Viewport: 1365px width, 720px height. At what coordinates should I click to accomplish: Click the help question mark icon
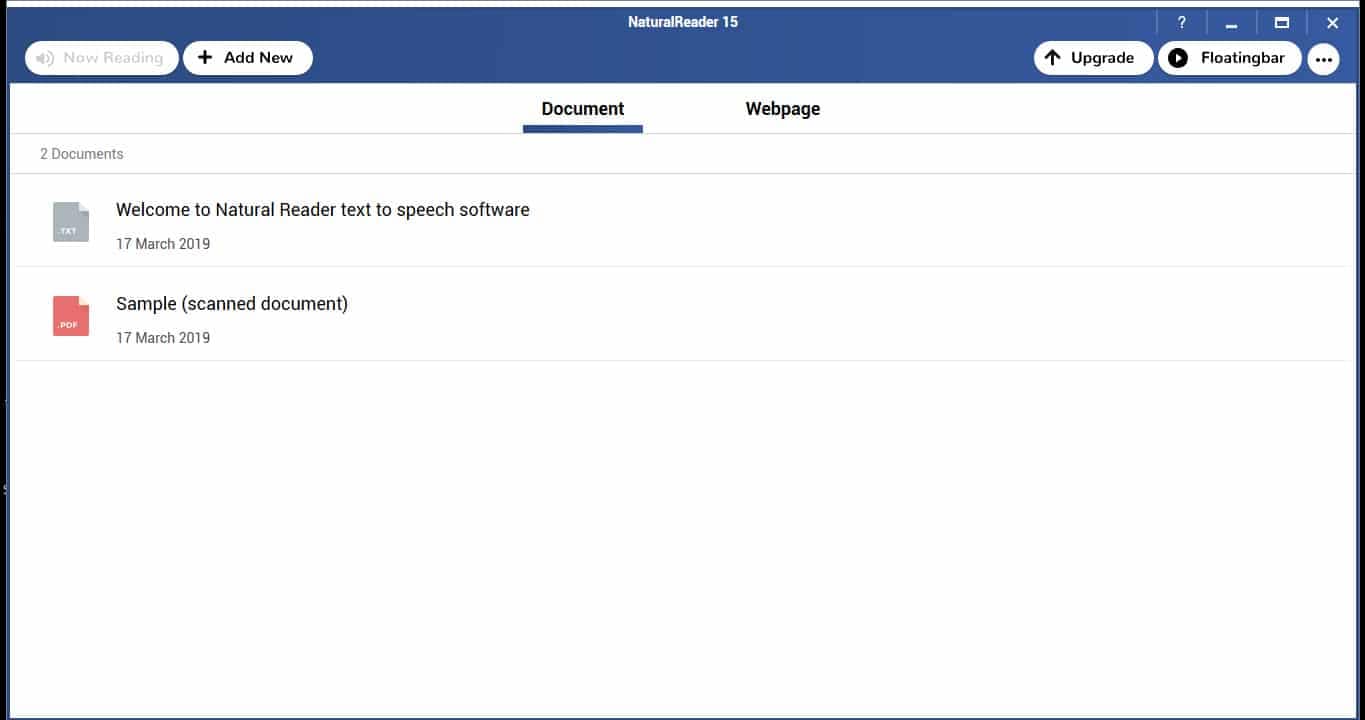pos(1181,23)
